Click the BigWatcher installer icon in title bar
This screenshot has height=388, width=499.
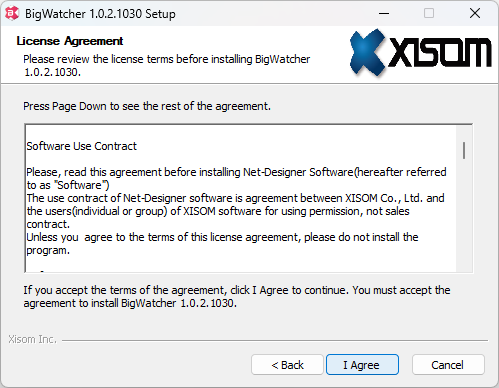[x=12, y=13]
